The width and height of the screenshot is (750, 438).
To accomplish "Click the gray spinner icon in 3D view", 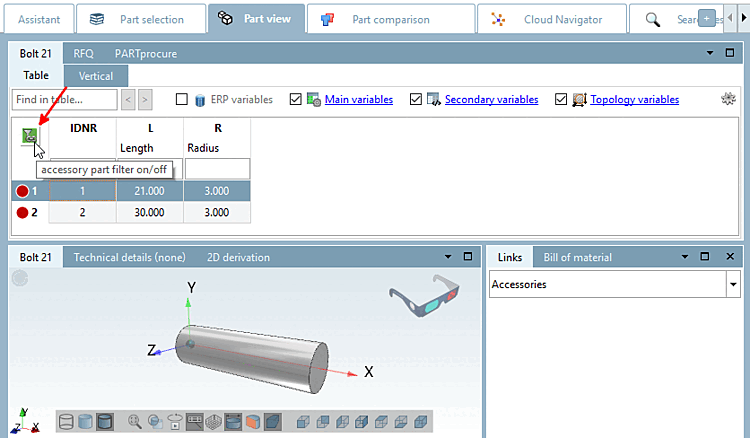I will 20,277.
